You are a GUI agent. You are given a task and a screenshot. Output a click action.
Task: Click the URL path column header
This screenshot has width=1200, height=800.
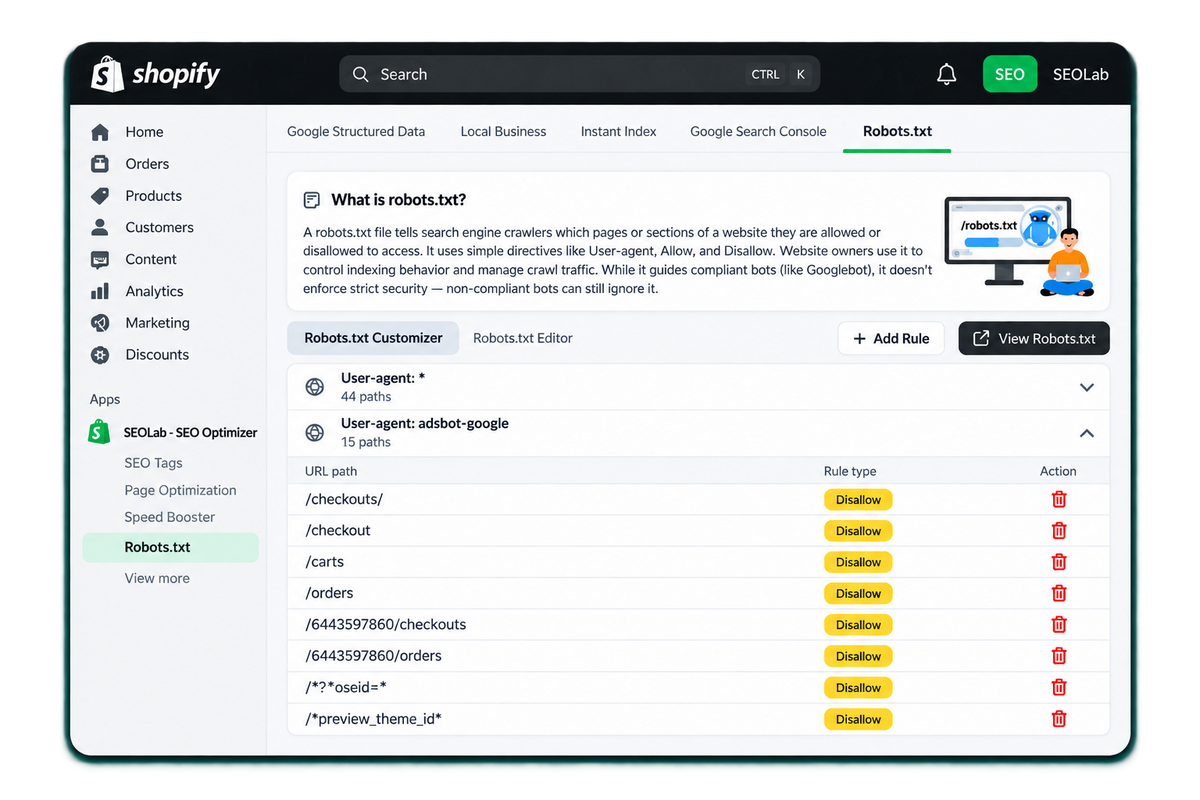331,471
